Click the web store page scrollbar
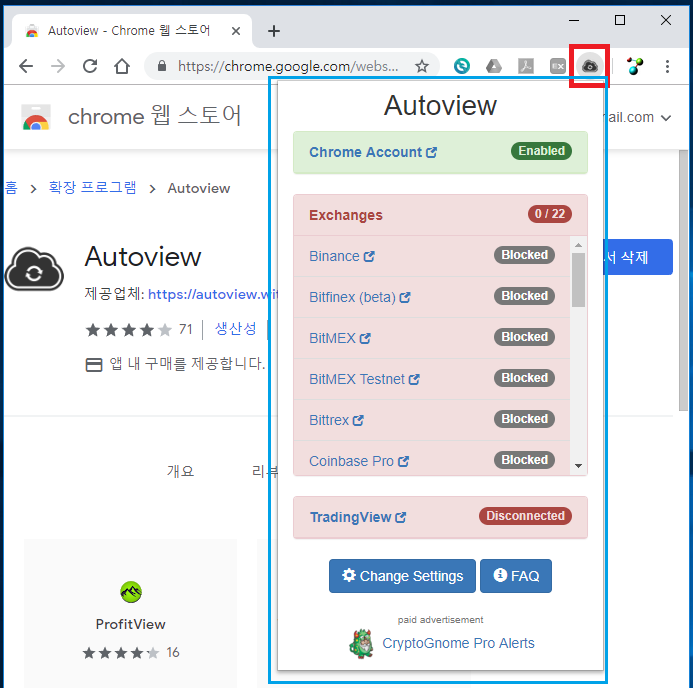The width and height of the screenshot is (693, 689). tap(683, 281)
